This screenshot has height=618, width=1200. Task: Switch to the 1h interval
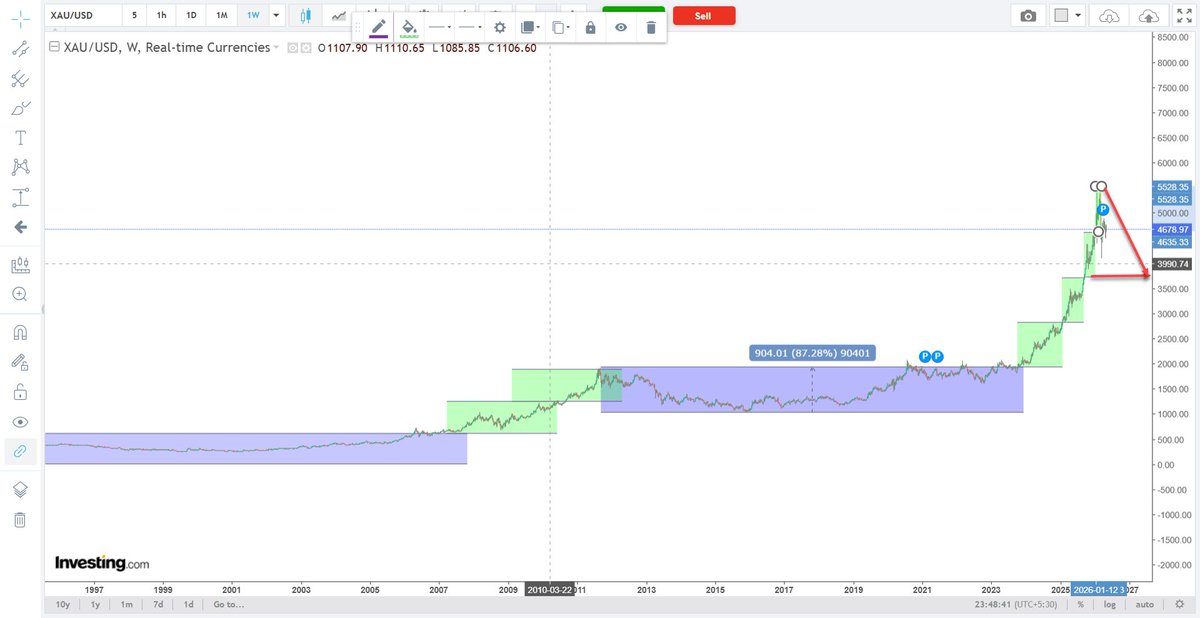coord(161,16)
